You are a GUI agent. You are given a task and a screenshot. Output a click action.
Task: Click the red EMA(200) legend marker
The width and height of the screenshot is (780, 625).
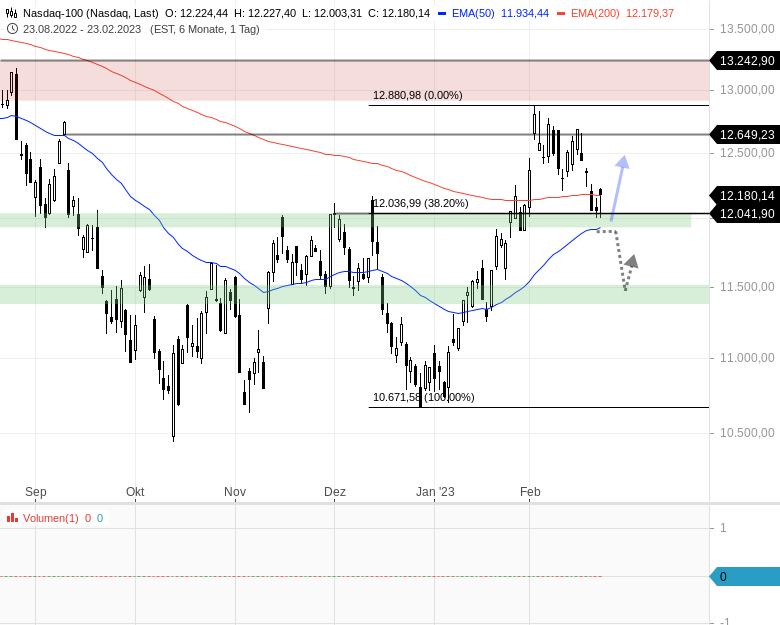(561, 13)
